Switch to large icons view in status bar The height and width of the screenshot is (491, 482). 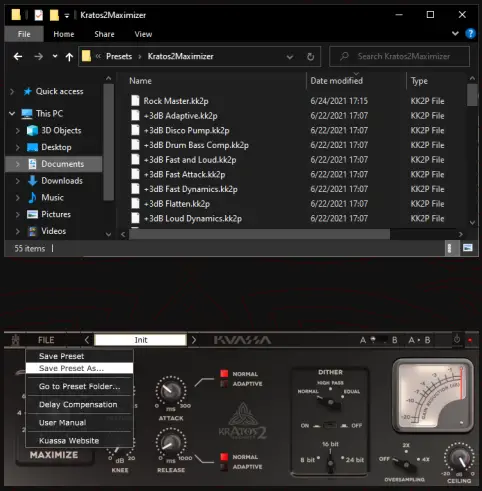pos(468,248)
